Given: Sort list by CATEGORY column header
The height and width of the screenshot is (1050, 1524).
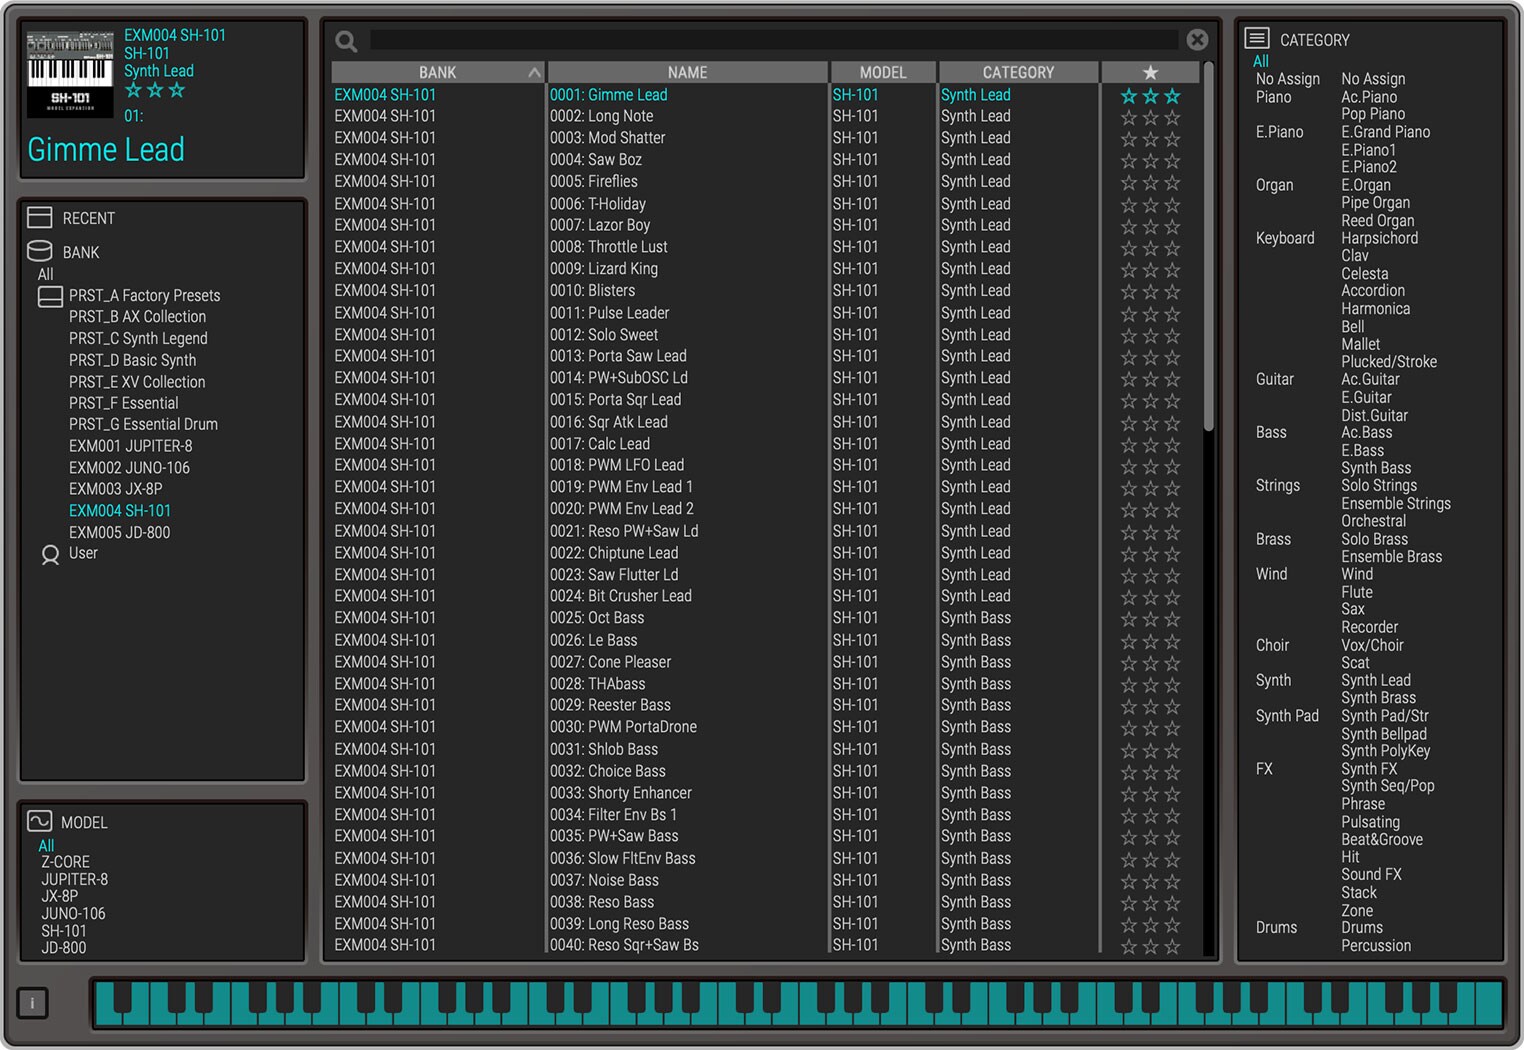Looking at the screenshot, I should click(x=1018, y=72).
